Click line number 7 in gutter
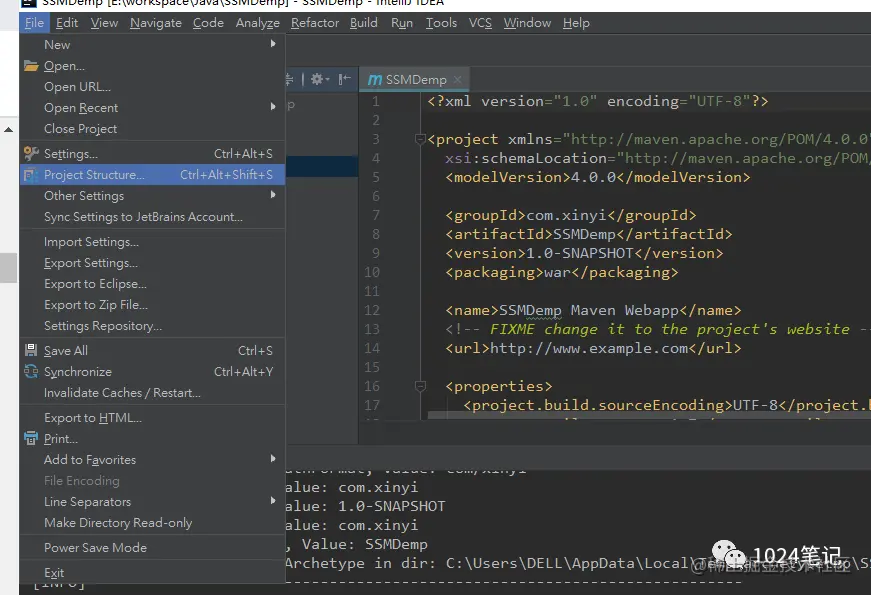This screenshot has height=595, width=871. click(x=376, y=215)
